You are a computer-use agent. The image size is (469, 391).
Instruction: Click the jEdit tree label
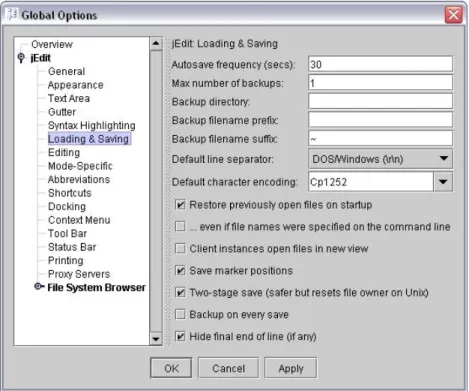tap(40, 58)
